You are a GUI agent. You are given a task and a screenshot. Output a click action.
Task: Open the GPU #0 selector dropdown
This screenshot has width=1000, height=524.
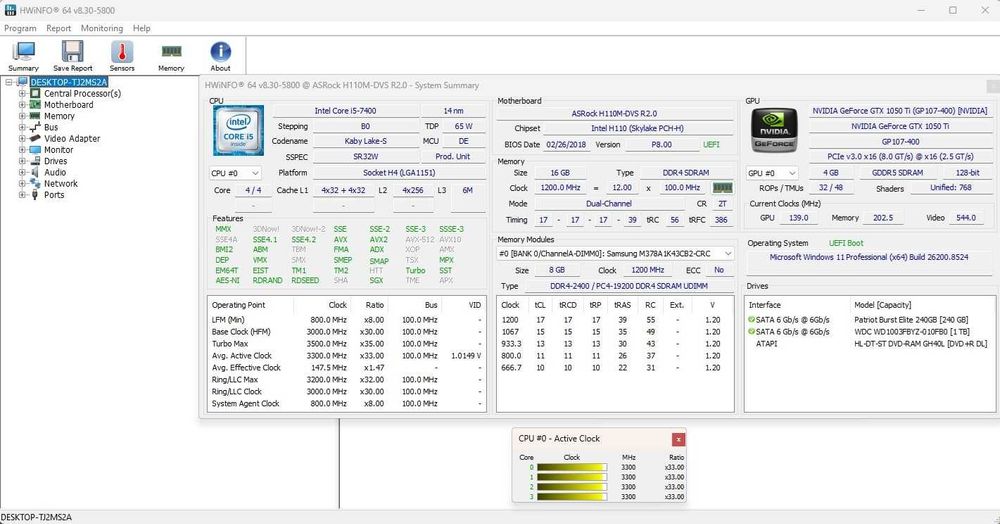[772, 173]
